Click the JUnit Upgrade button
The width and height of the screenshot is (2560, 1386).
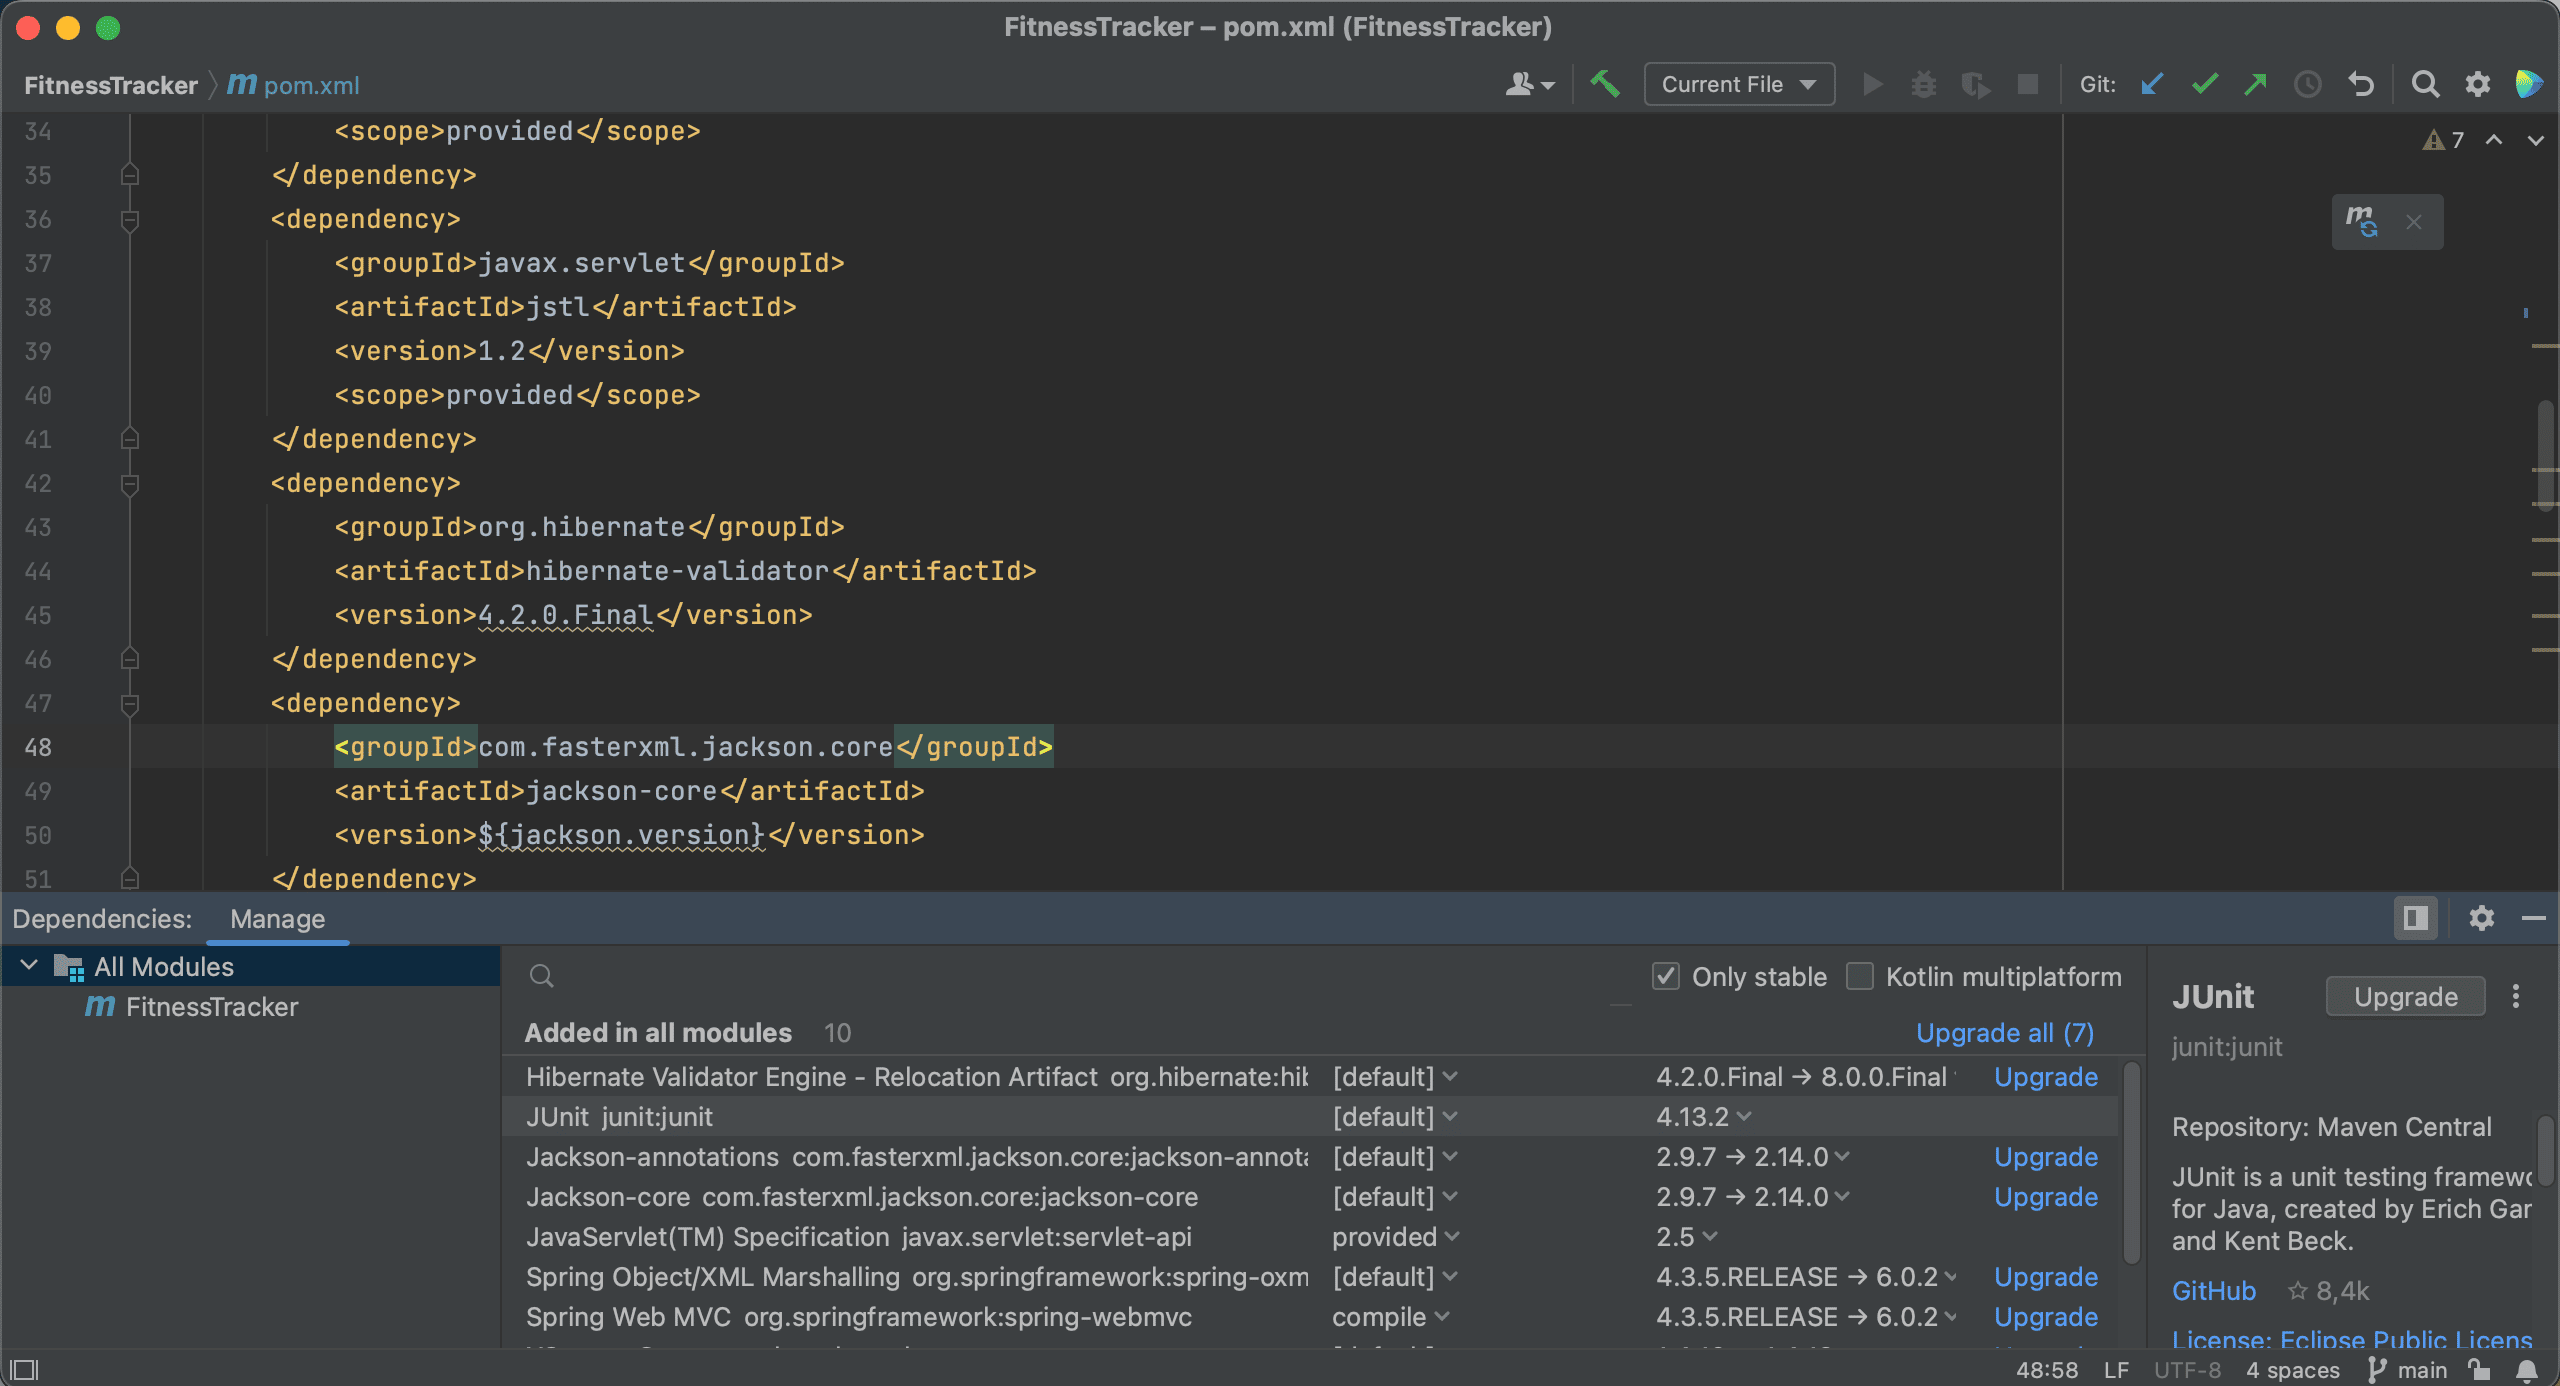[2405, 996]
